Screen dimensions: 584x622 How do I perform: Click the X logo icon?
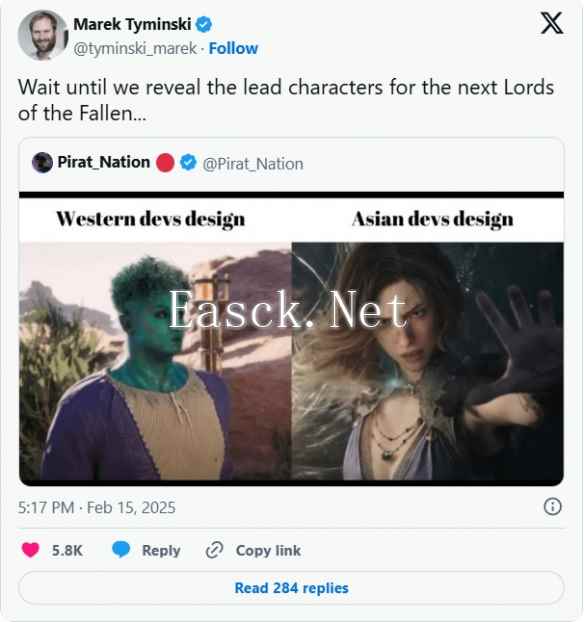552,23
